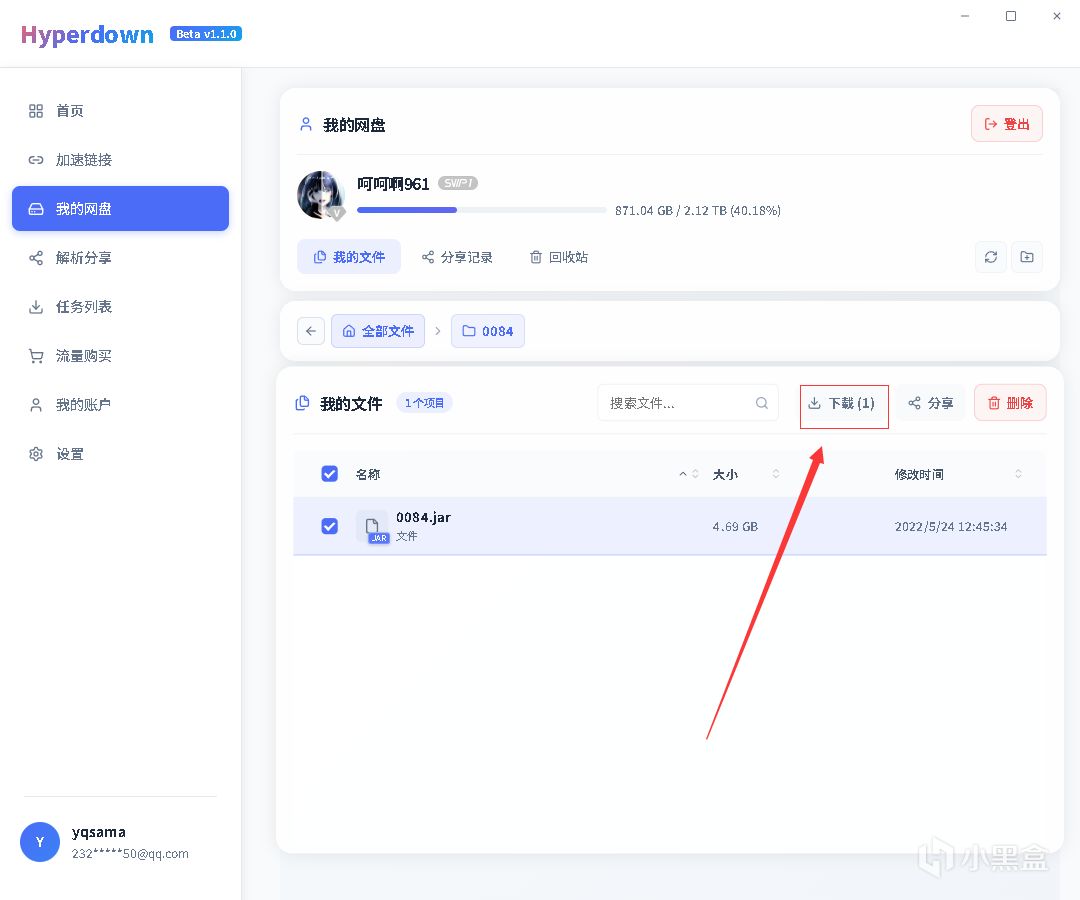The image size is (1080, 900).
Task: Click the 呵呵啊961 profile avatar
Action: 321,195
